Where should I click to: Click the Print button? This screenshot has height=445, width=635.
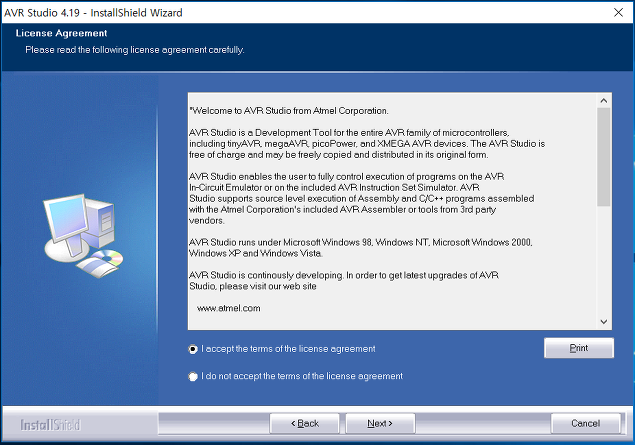pos(579,348)
